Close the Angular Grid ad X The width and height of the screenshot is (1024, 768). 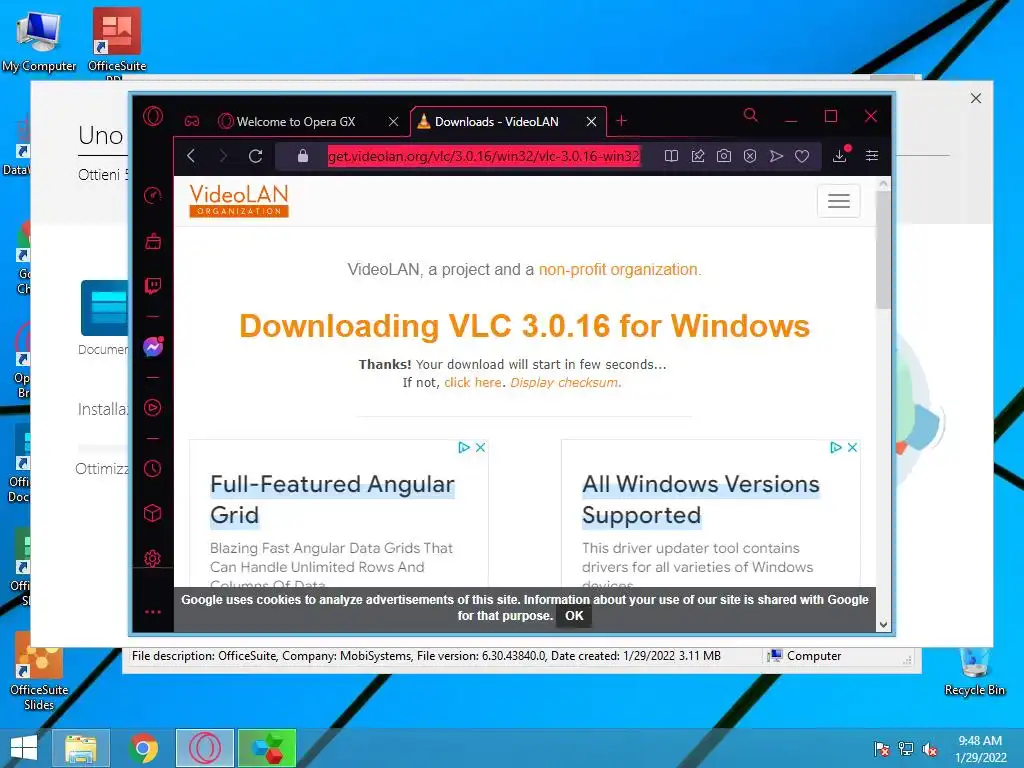(x=481, y=447)
